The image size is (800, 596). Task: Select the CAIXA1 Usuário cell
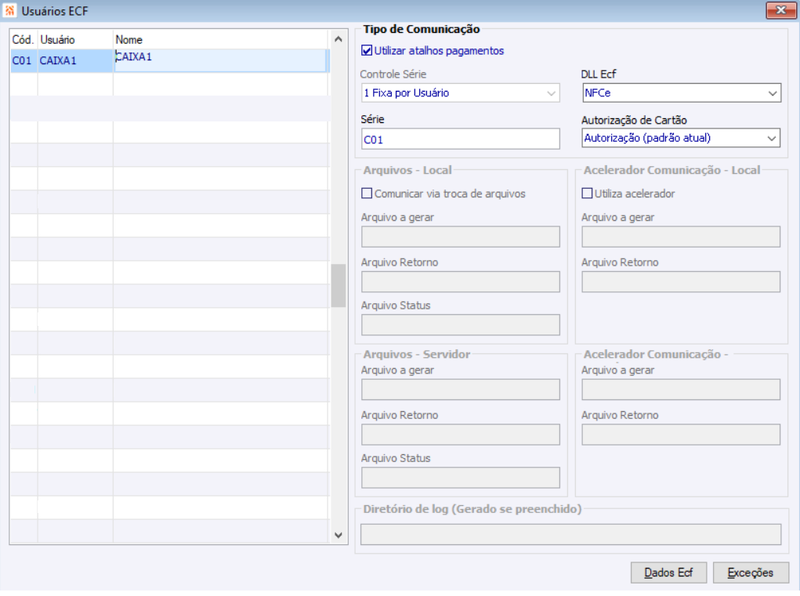point(75,61)
